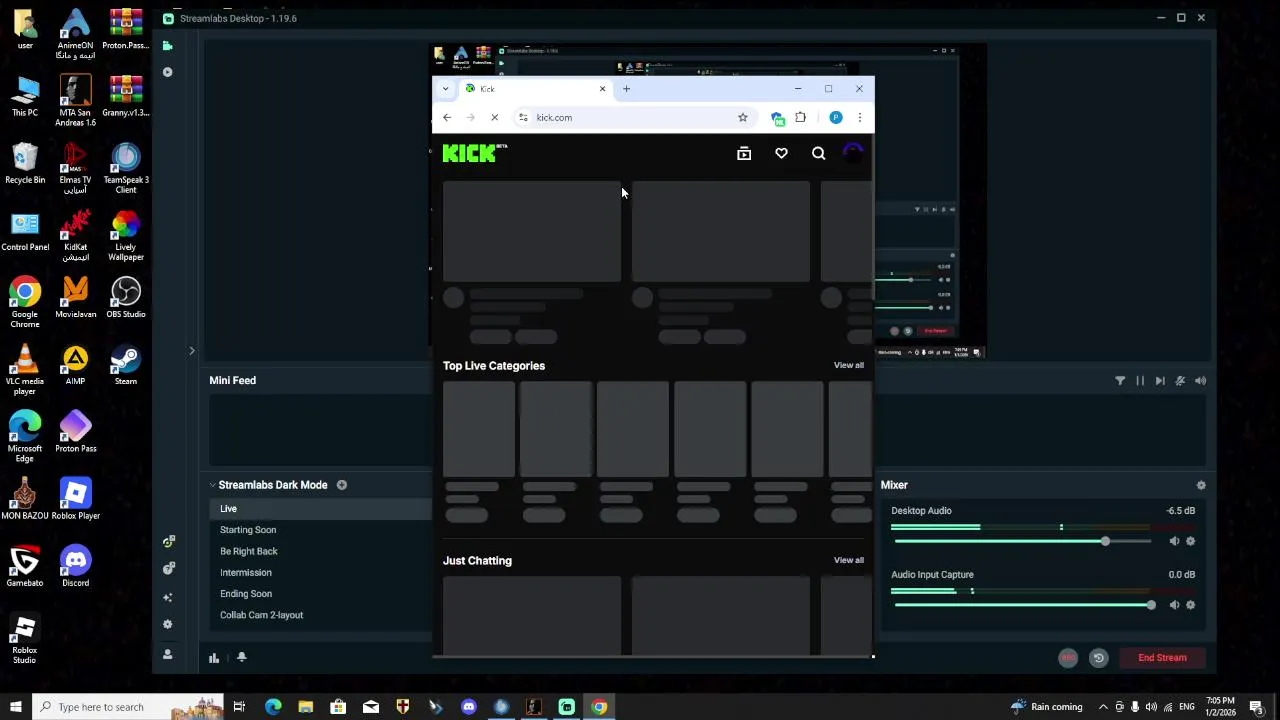Open the sparkle AI icon in sidebar

[x=167, y=597]
